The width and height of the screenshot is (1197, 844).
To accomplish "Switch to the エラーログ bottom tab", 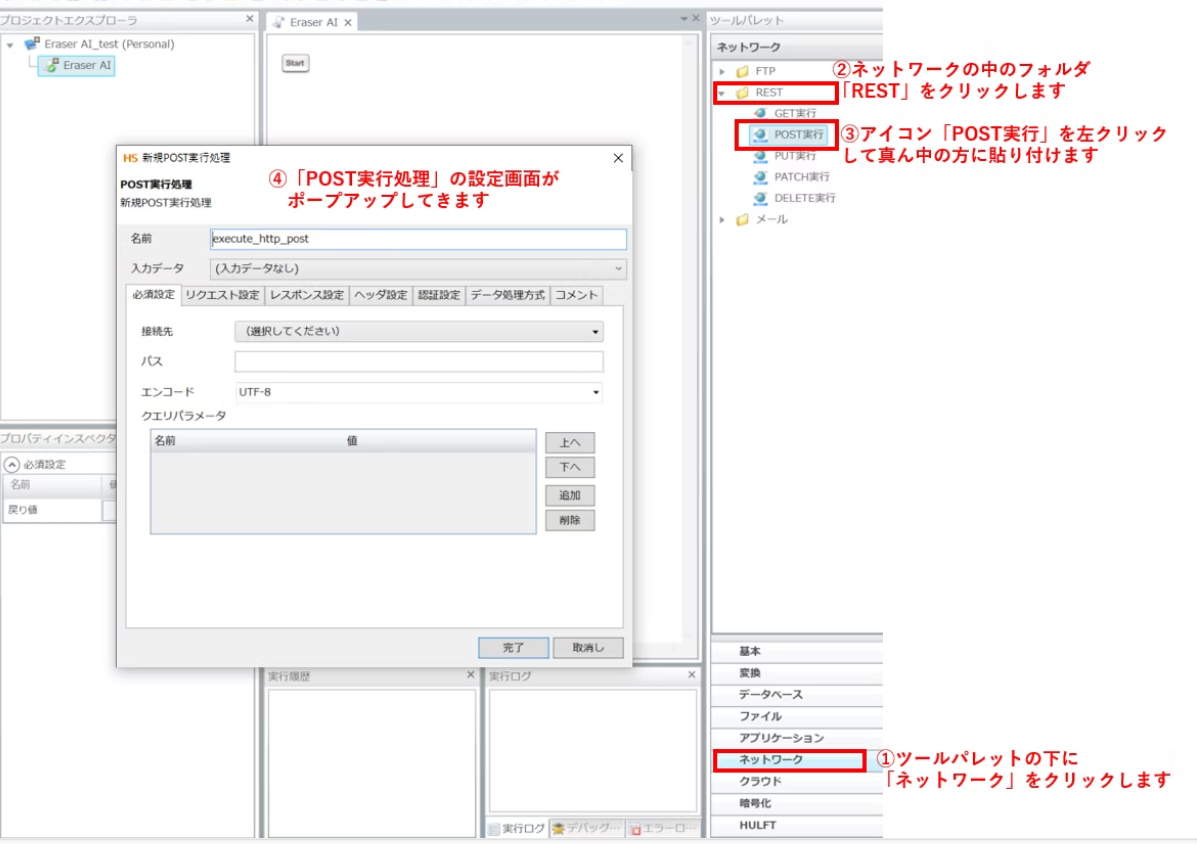I will point(663,828).
